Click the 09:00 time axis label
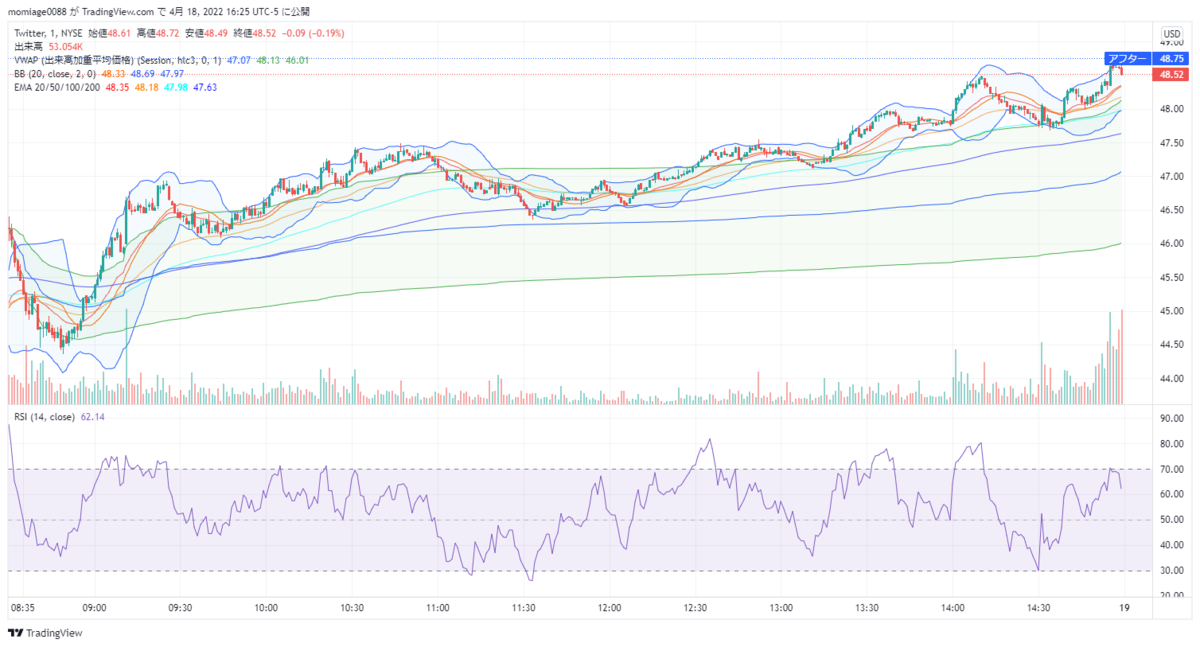 point(94,607)
